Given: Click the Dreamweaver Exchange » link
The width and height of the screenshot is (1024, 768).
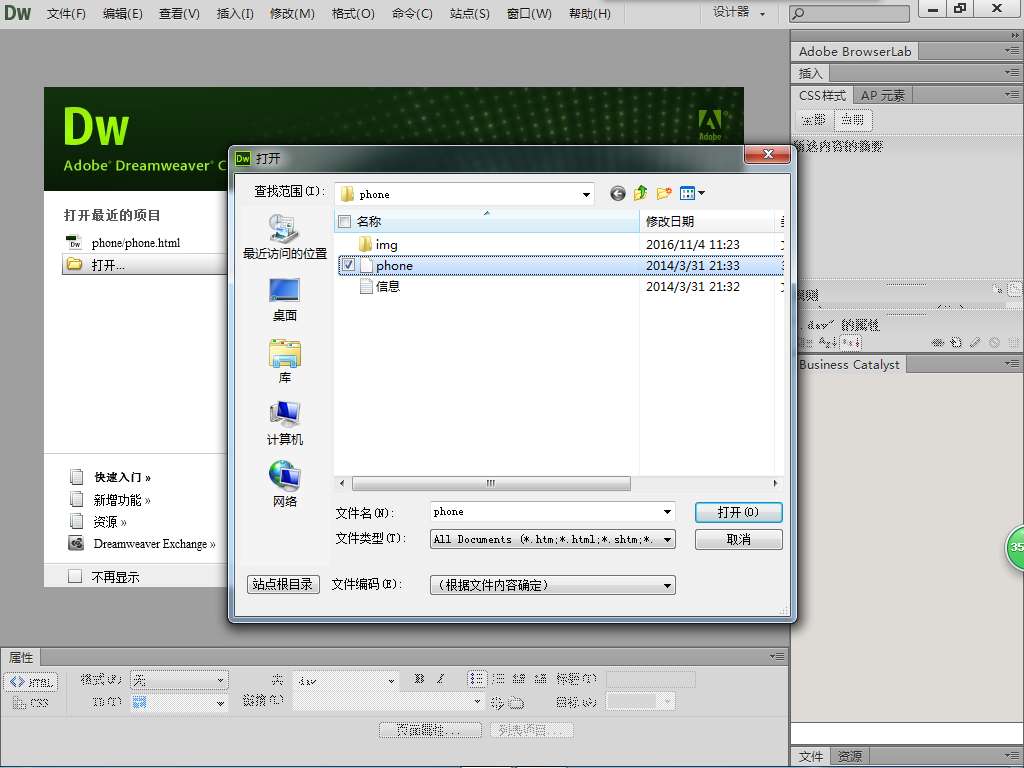Looking at the screenshot, I should [x=155, y=544].
